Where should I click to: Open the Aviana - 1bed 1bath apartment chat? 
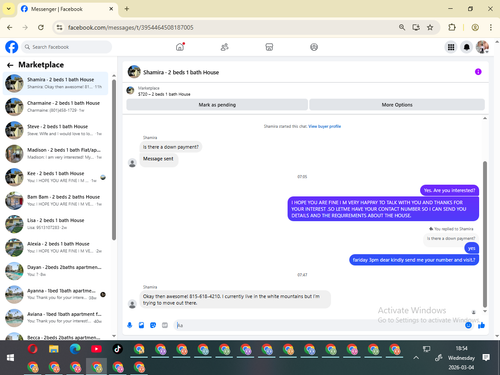pyautogui.click(x=55, y=318)
